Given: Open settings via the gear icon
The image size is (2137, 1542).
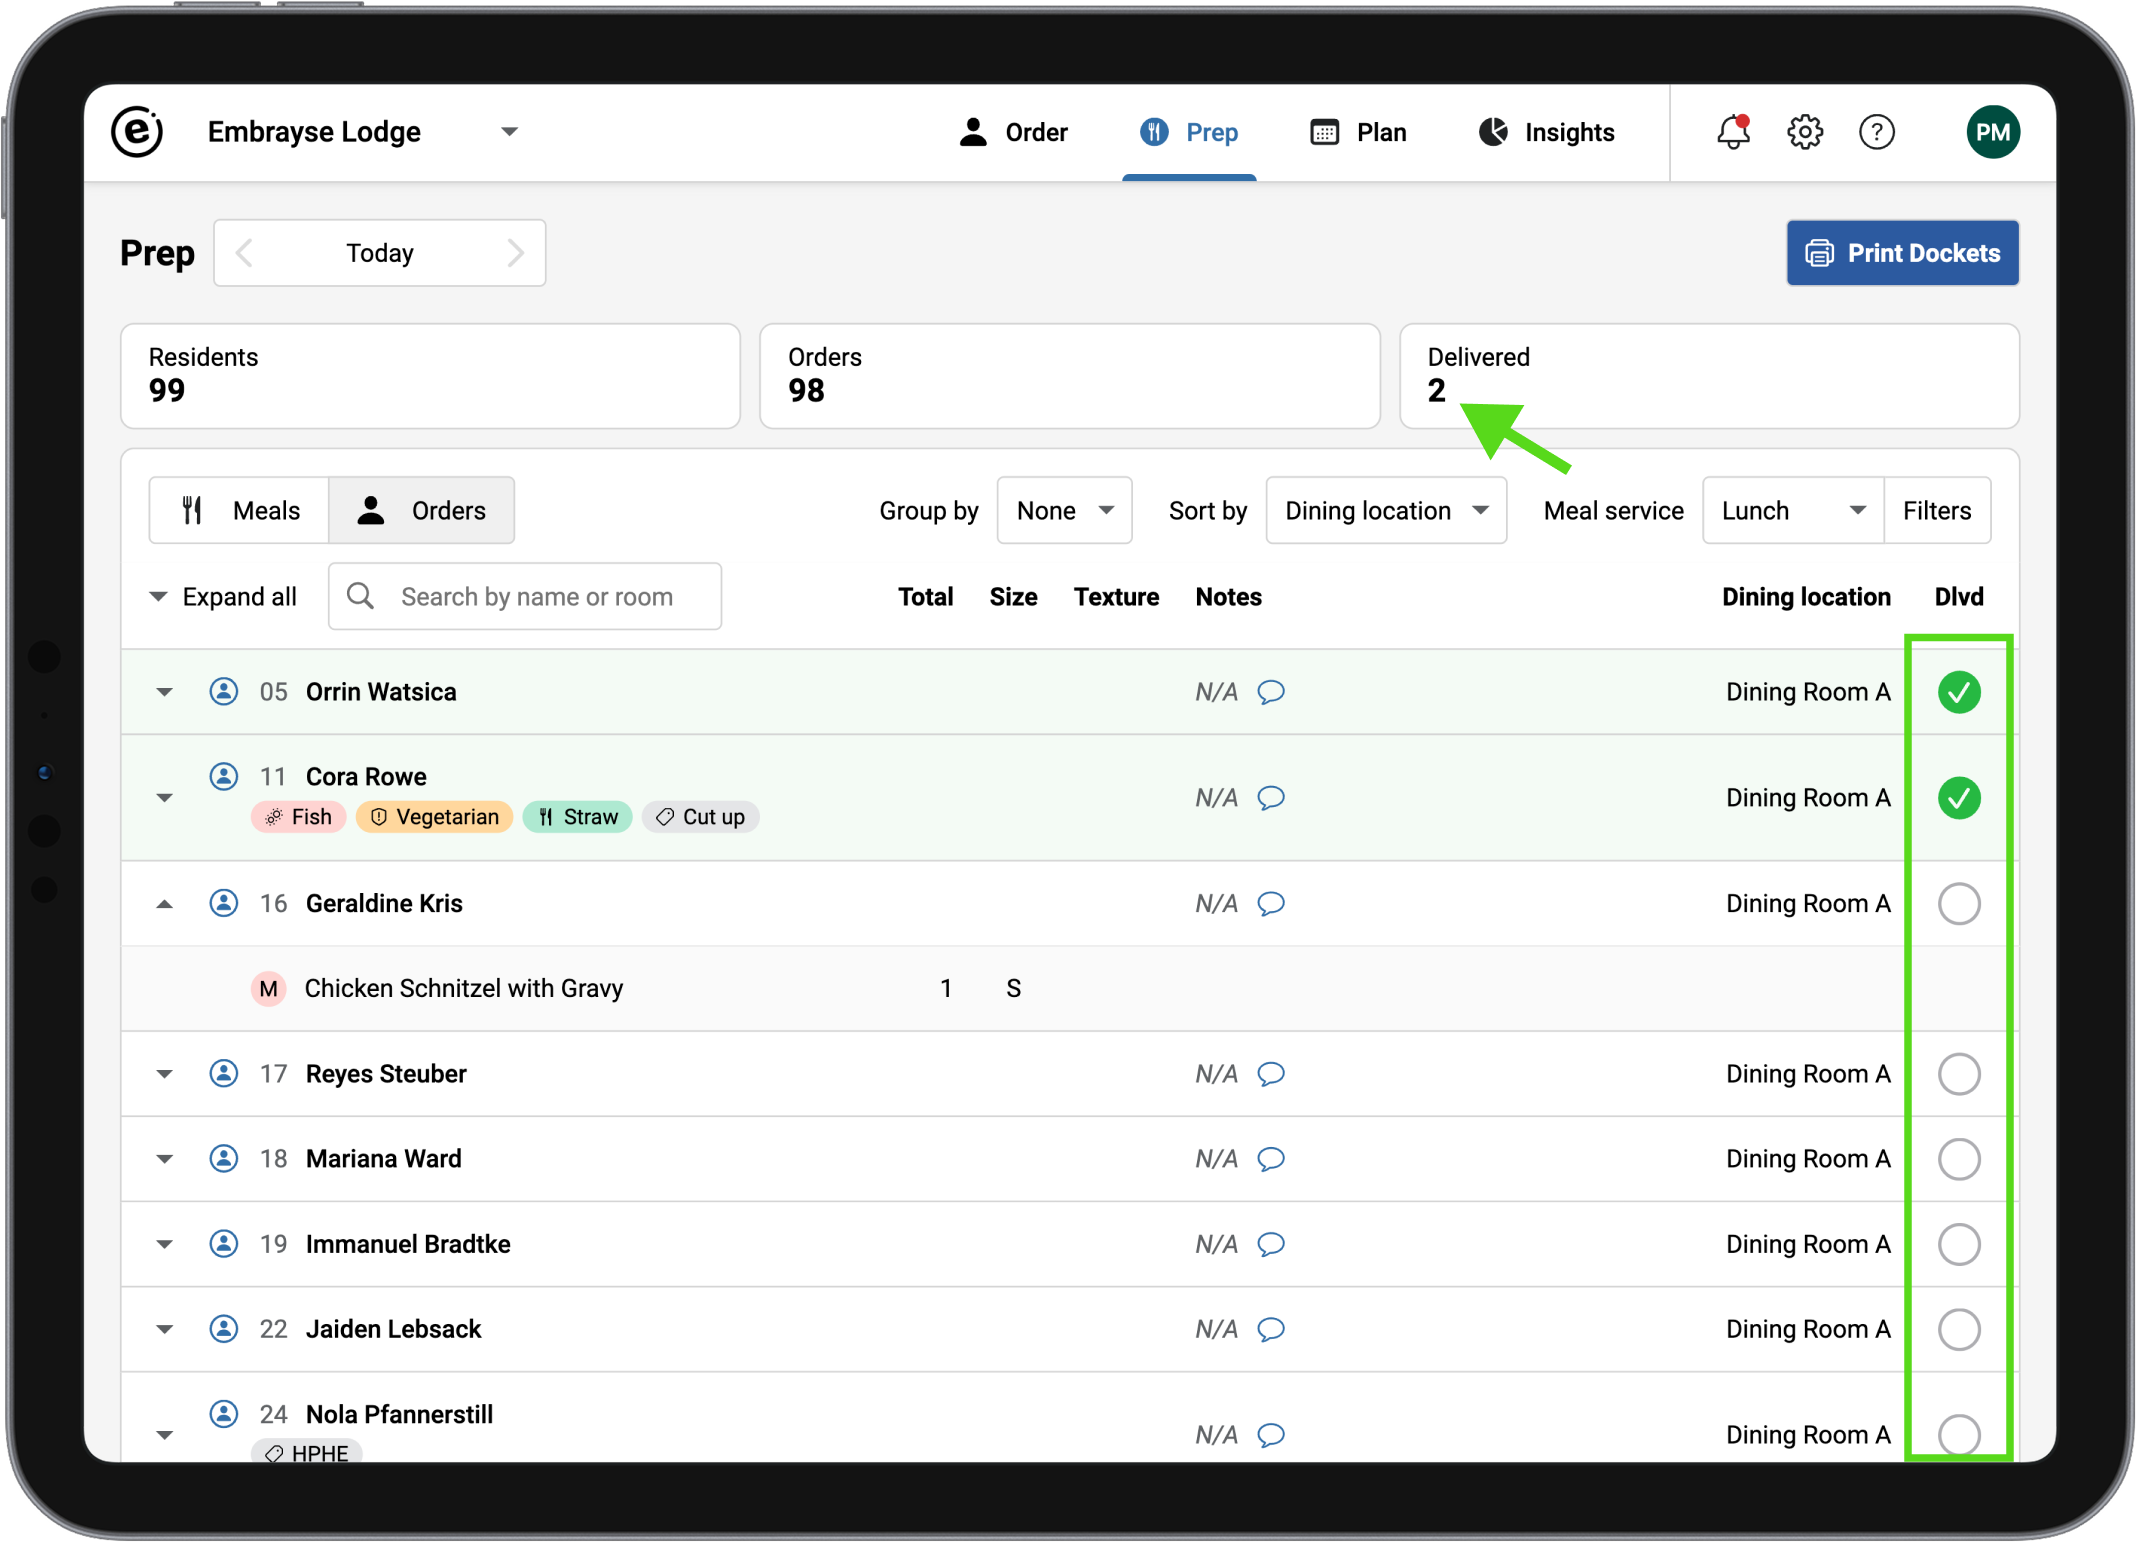Looking at the screenshot, I should [1805, 132].
